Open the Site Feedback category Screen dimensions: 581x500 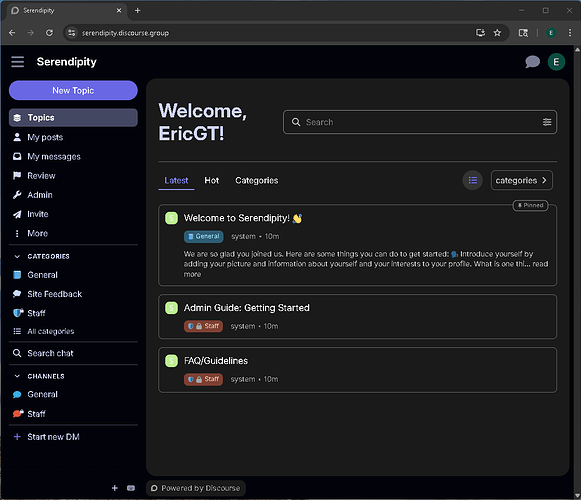point(73,294)
